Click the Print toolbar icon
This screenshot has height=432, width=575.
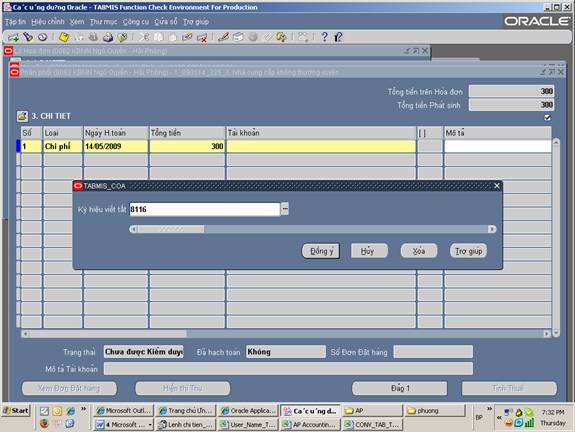pyautogui.click(x=108, y=37)
